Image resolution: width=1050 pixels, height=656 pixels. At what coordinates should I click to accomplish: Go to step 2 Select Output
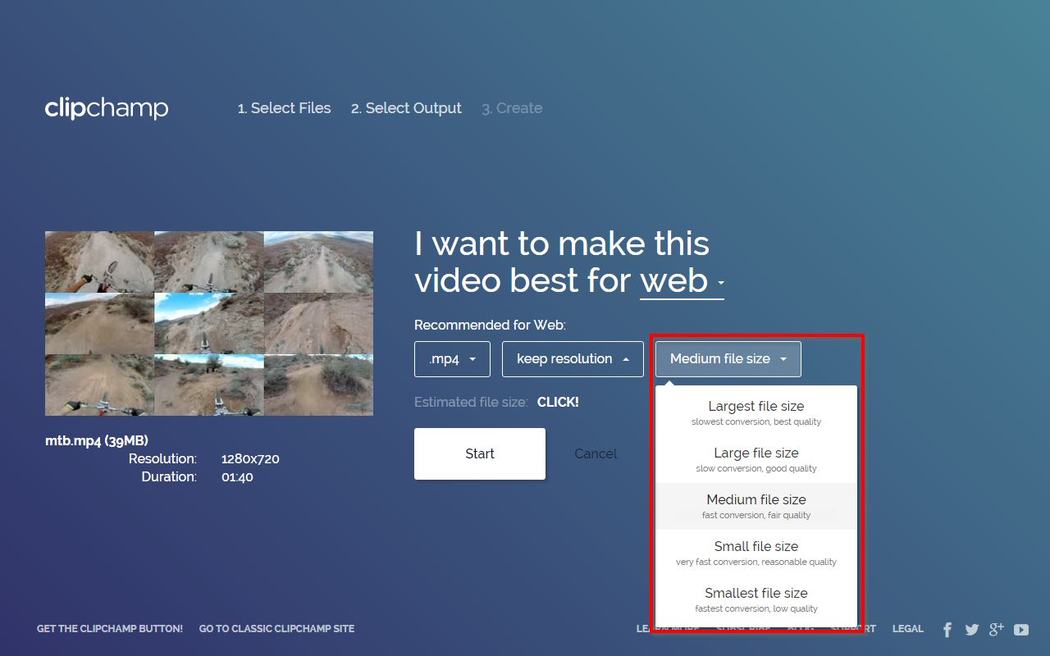tap(406, 108)
